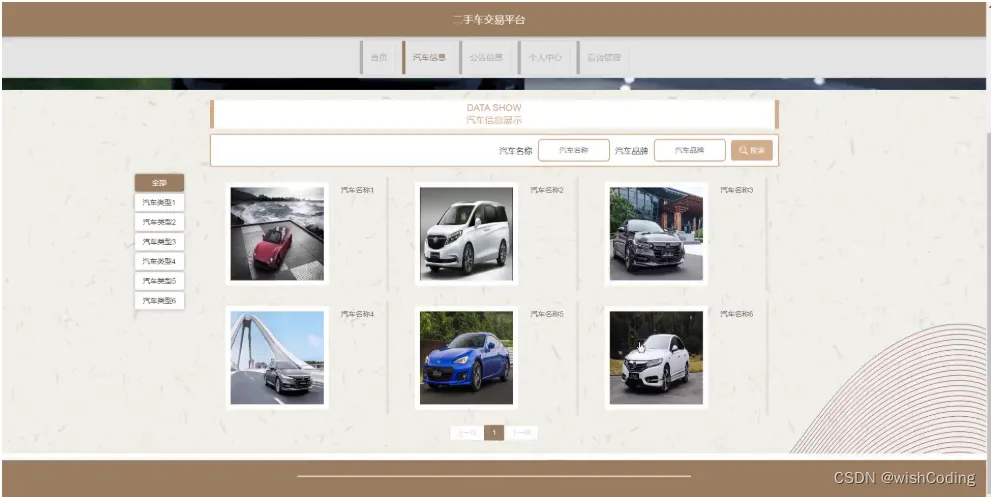This screenshot has width=991, height=497.
Task: Click the 二手车交易平台 site title
Action: pyautogui.click(x=489, y=20)
